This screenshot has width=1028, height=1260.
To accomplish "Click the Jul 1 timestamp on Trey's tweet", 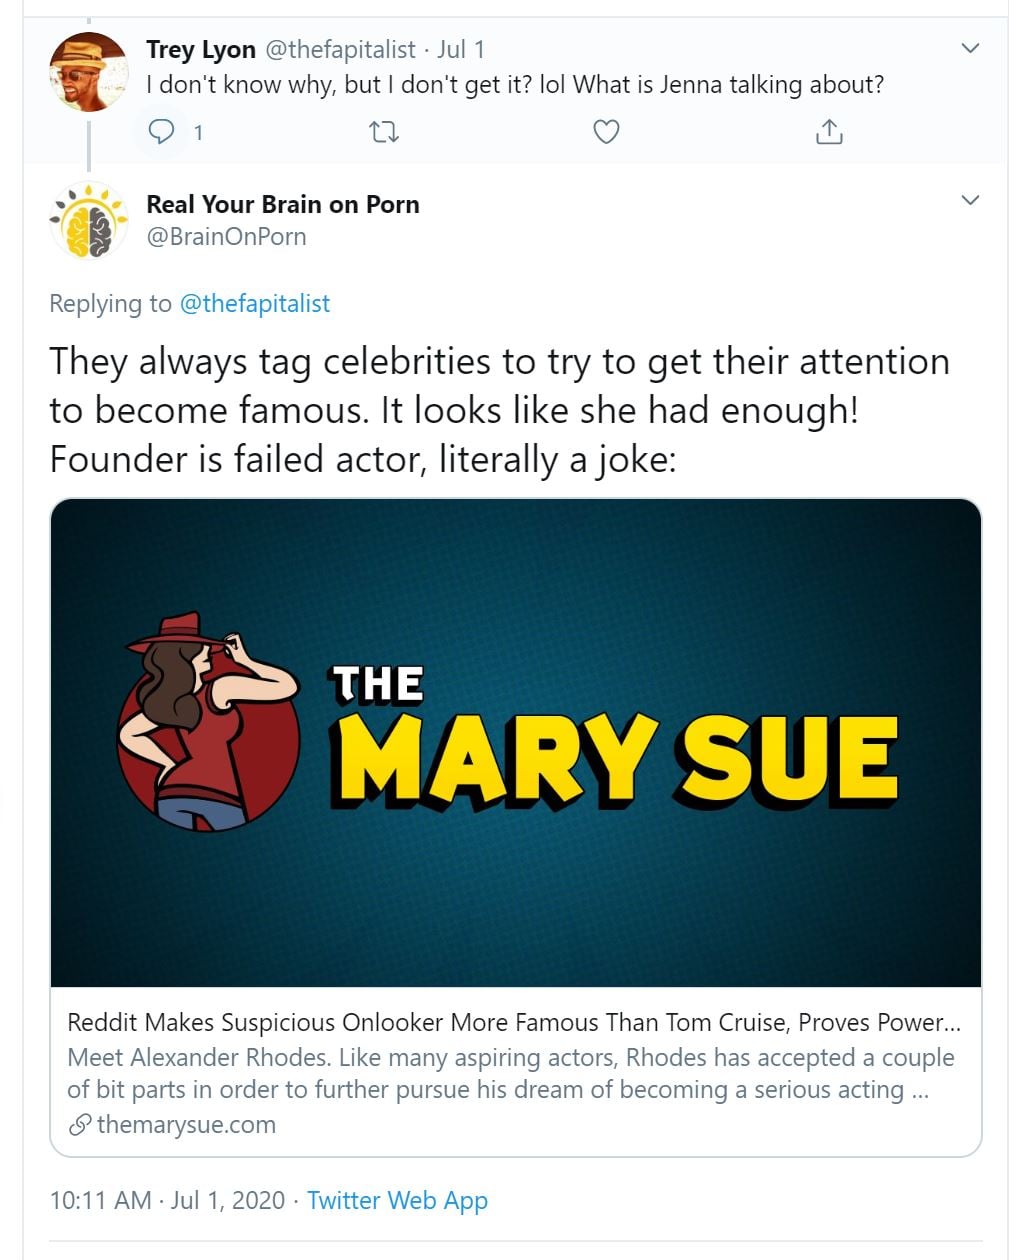I will (x=461, y=49).
